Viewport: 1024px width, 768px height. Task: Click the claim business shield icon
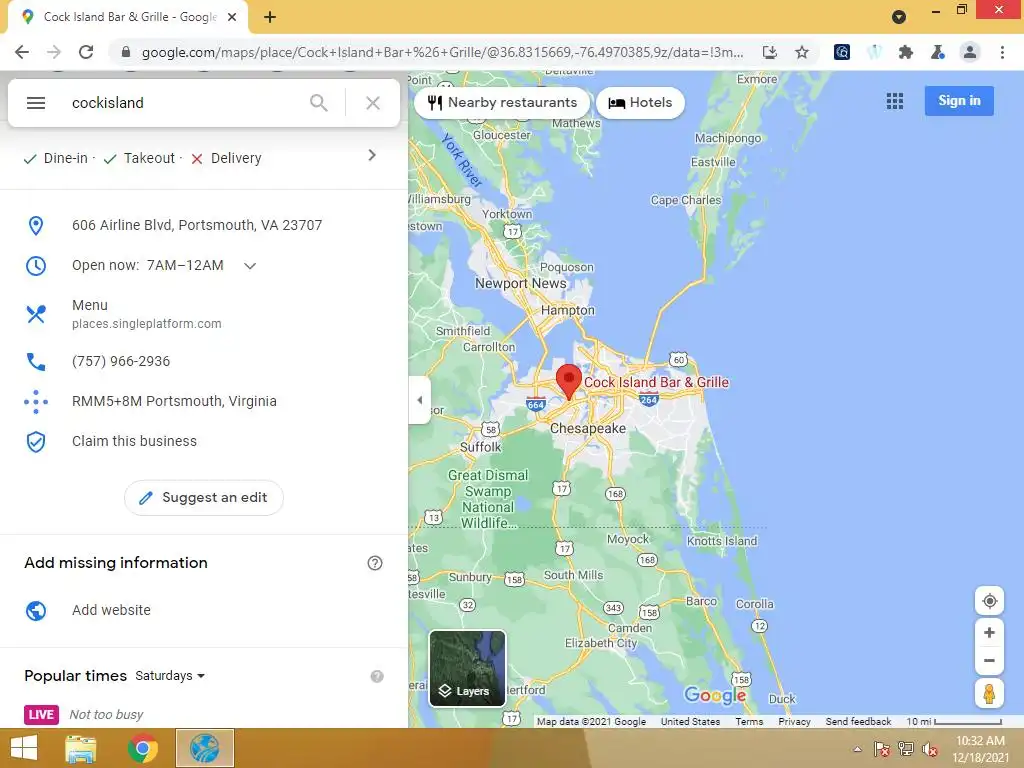[x=36, y=442]
